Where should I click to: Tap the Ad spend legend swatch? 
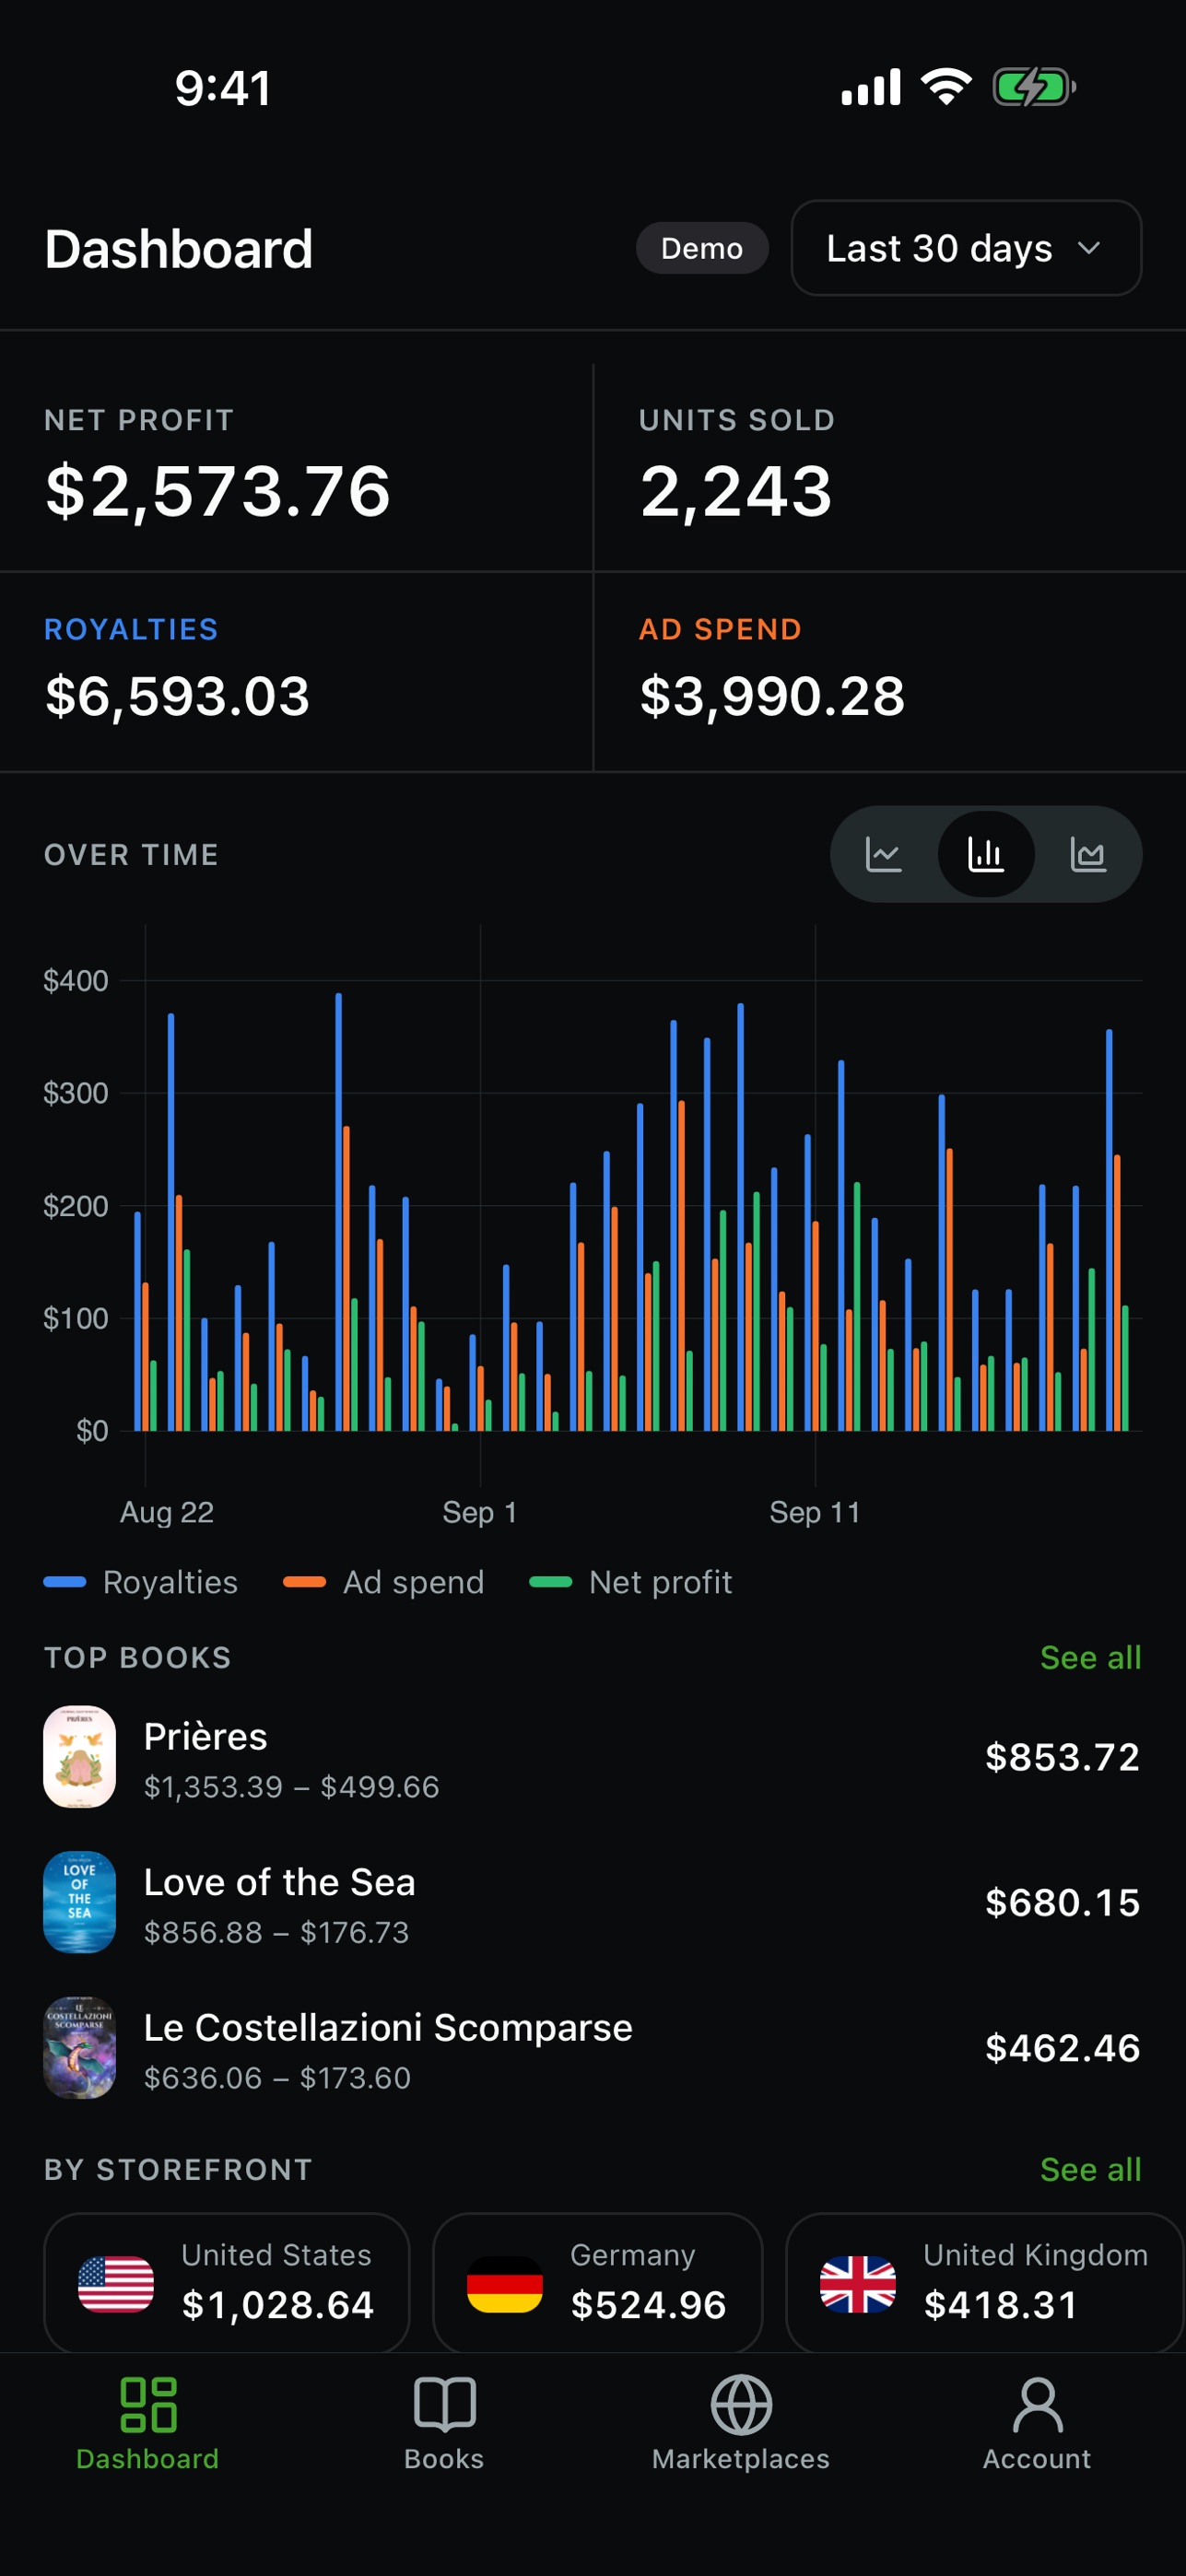tap(305, 1582)
